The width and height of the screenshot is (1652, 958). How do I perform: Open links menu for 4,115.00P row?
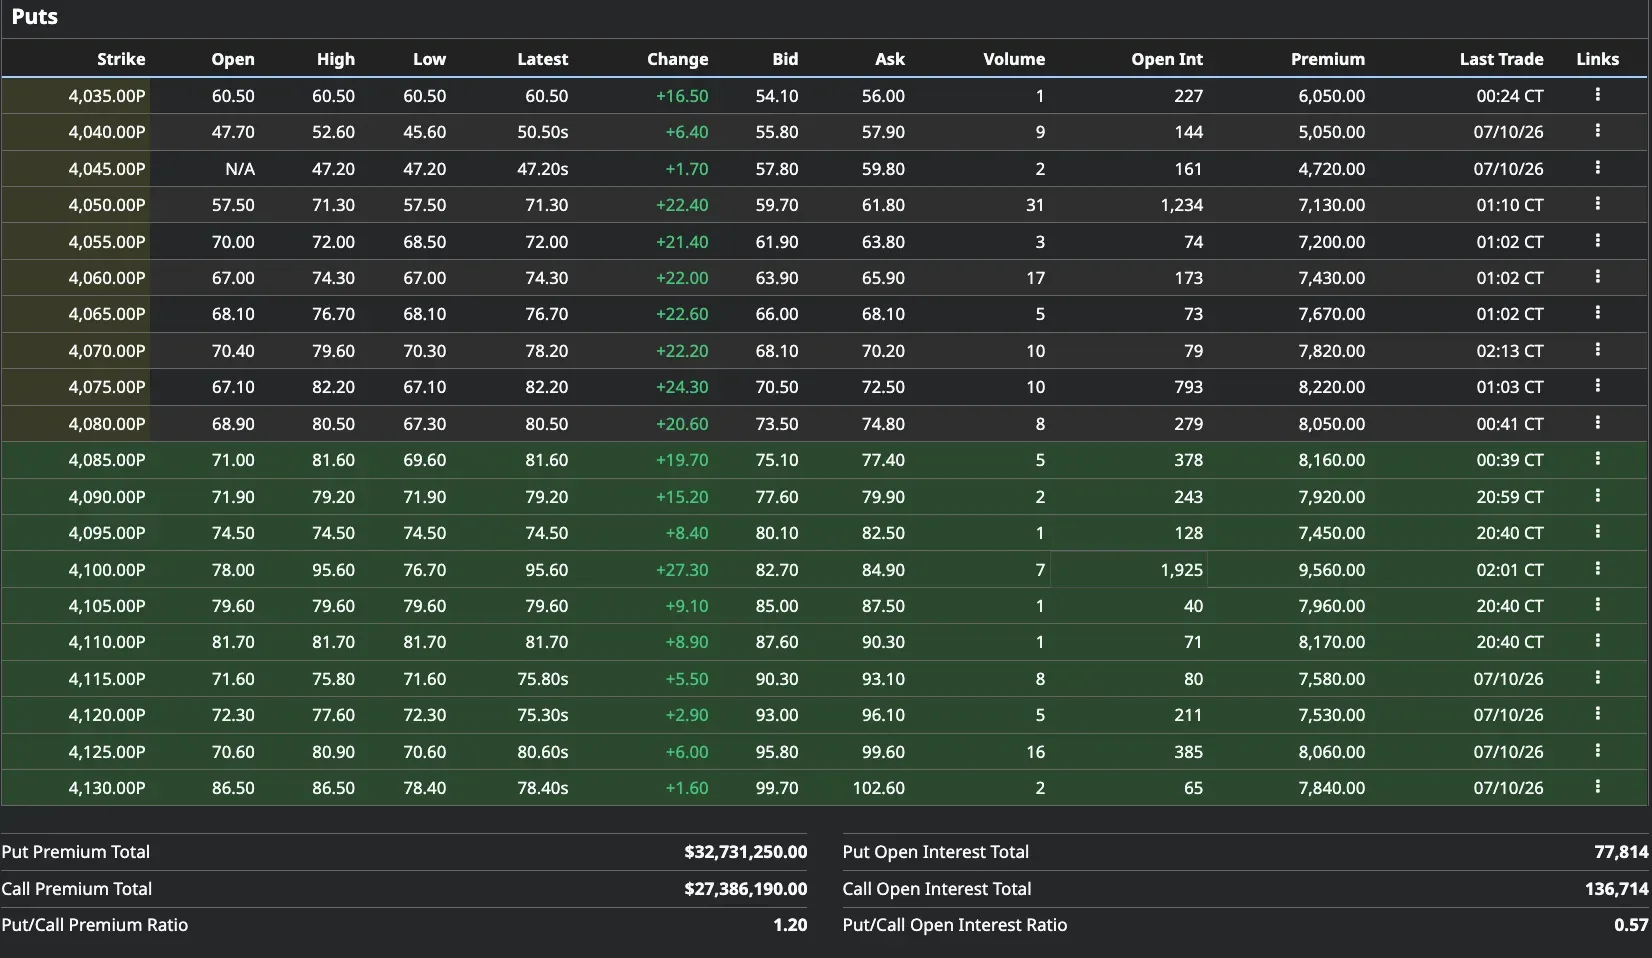1597,678
